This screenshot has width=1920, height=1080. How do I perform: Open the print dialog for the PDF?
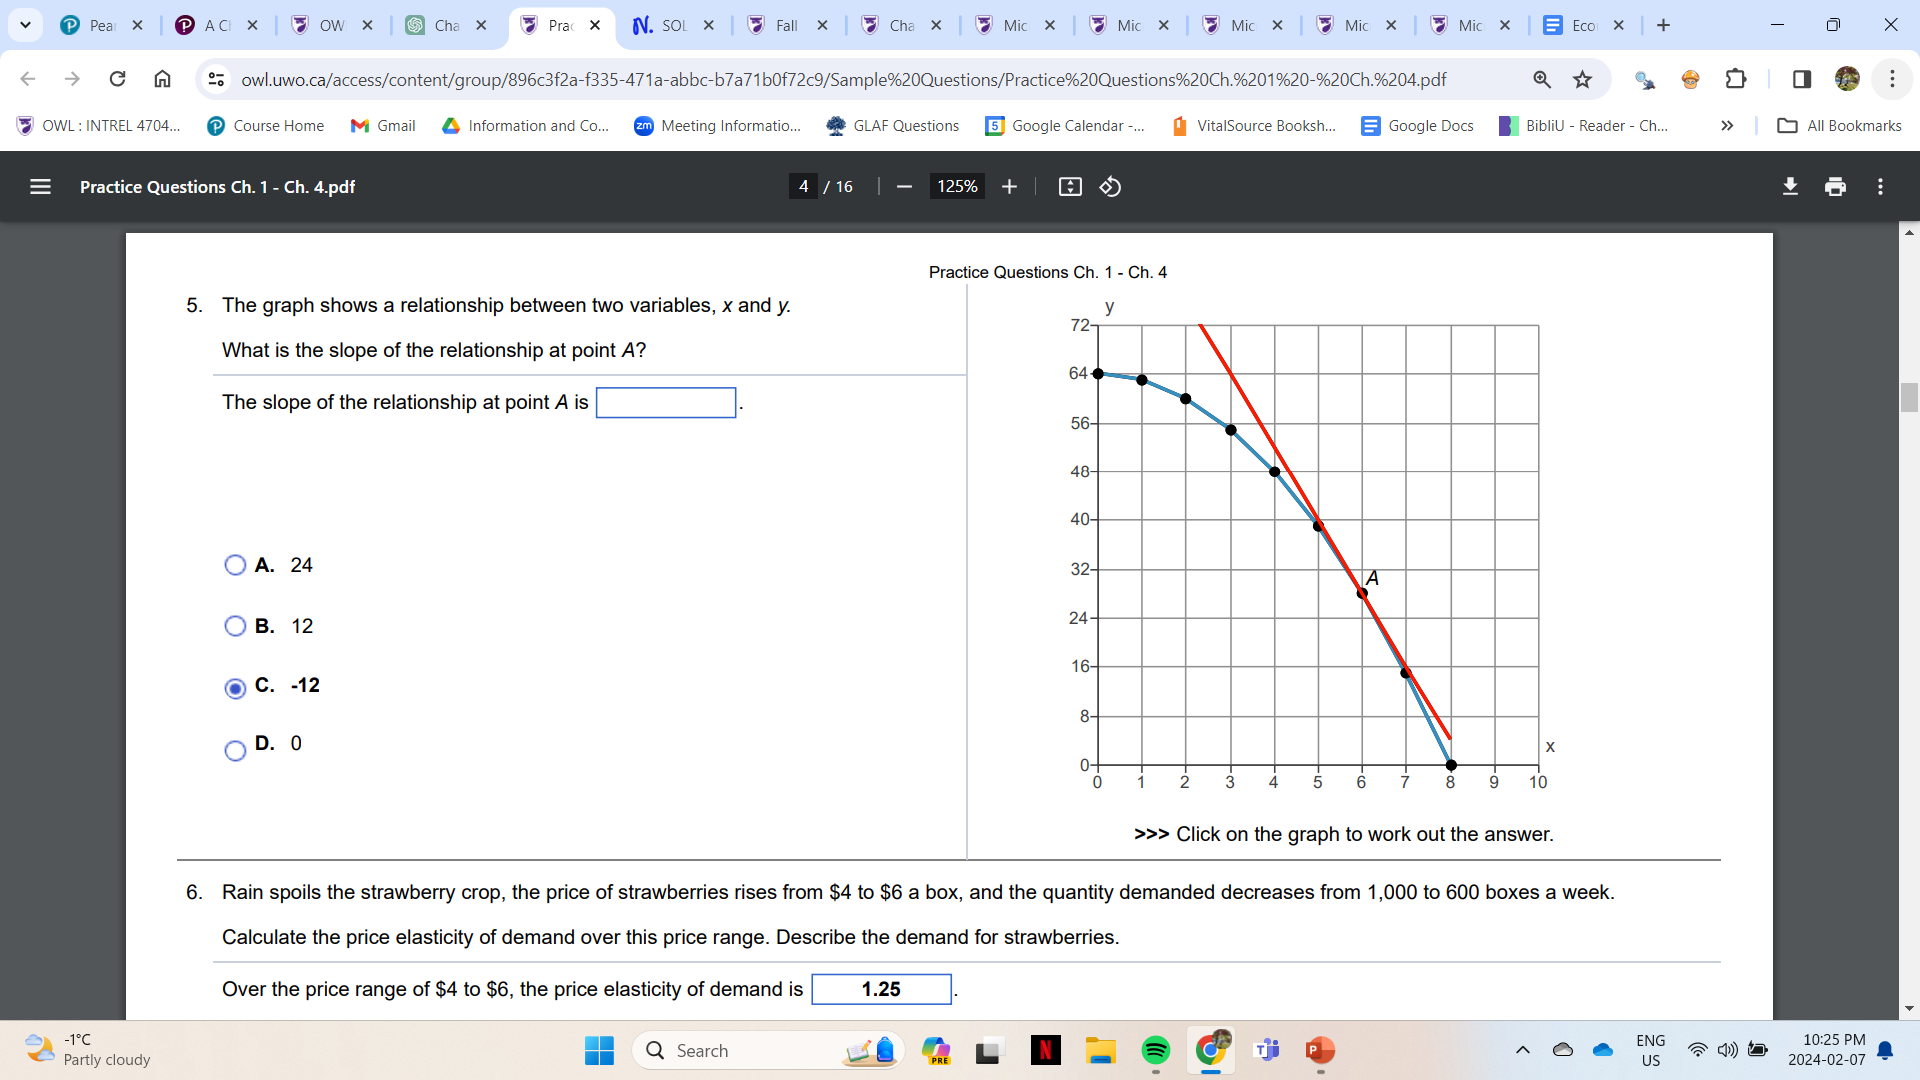[x=1835, y=186]
